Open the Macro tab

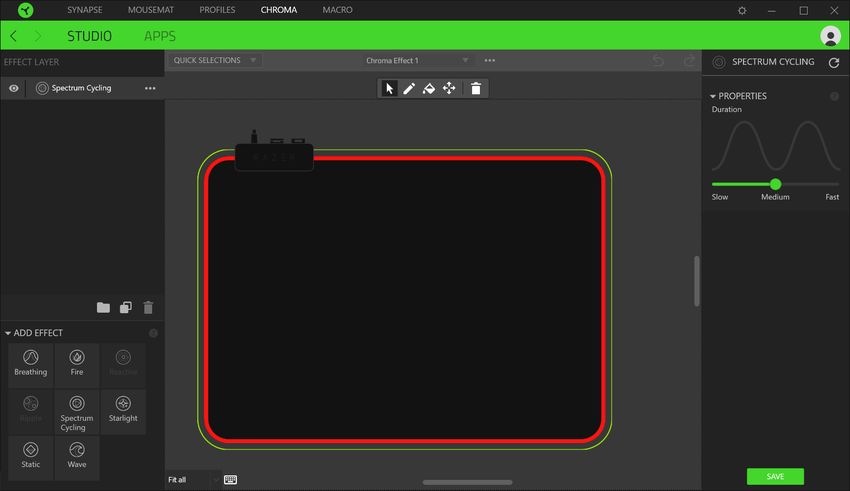(x=337, y=10)
